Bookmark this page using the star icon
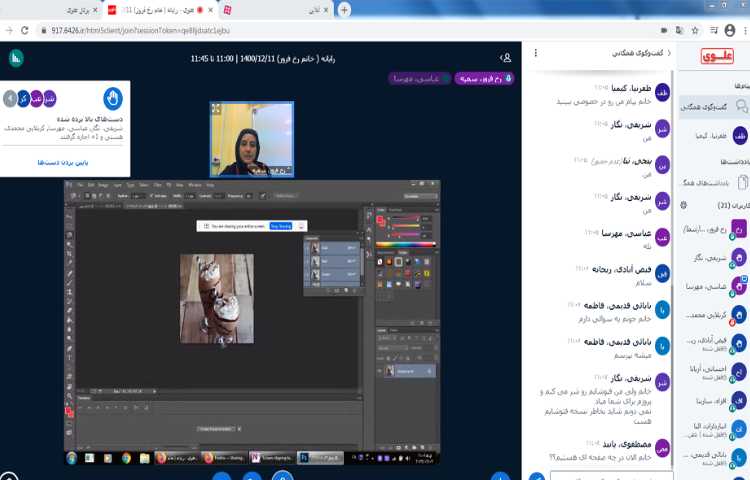Viewport: 750px width, 480px height. [695, 31]
